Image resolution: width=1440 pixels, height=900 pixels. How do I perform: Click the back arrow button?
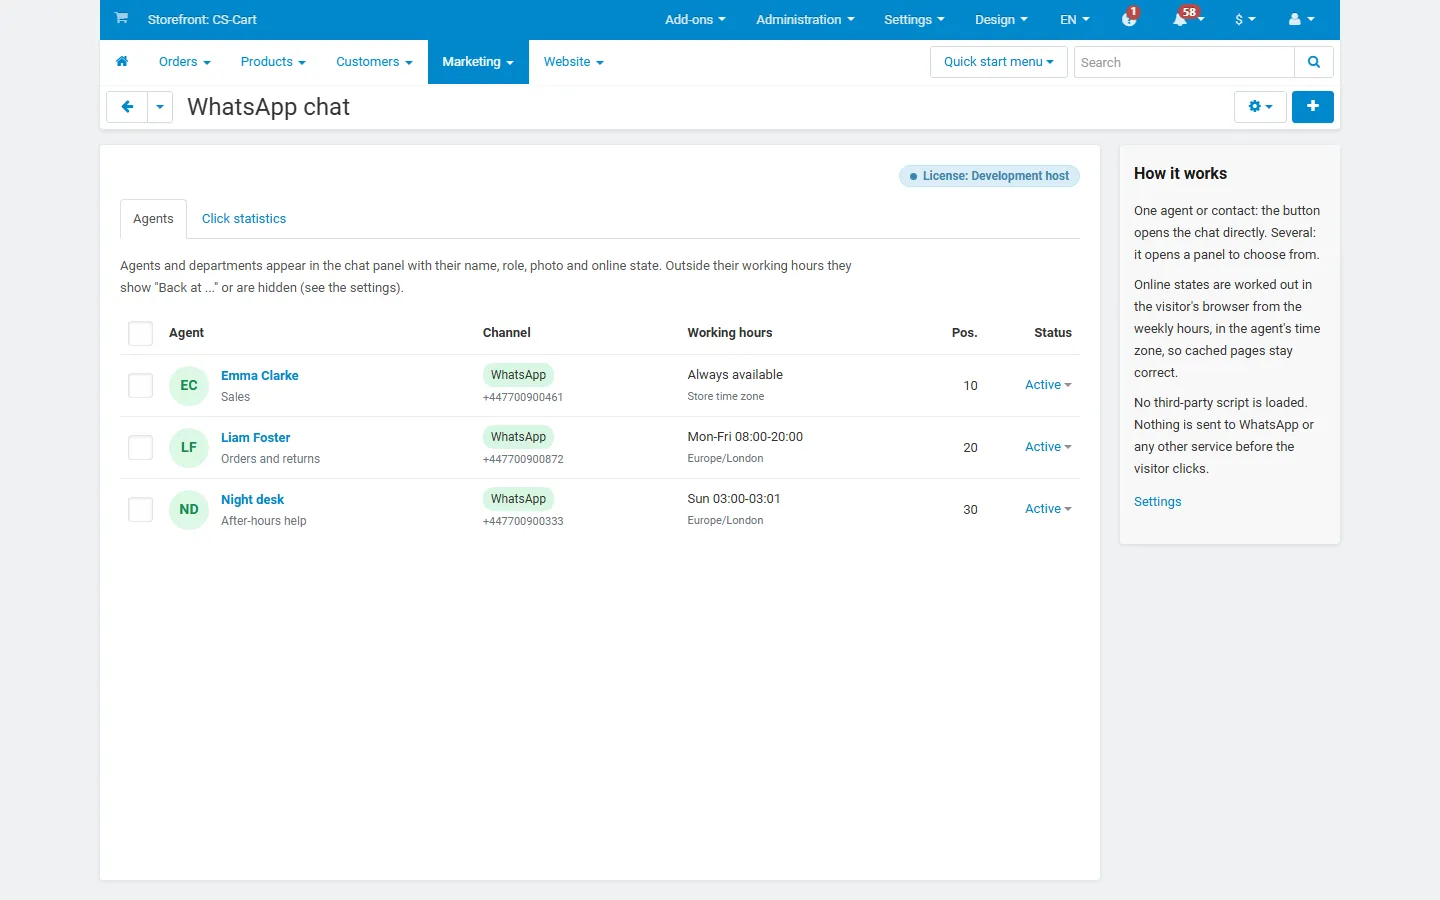(127, 107)
